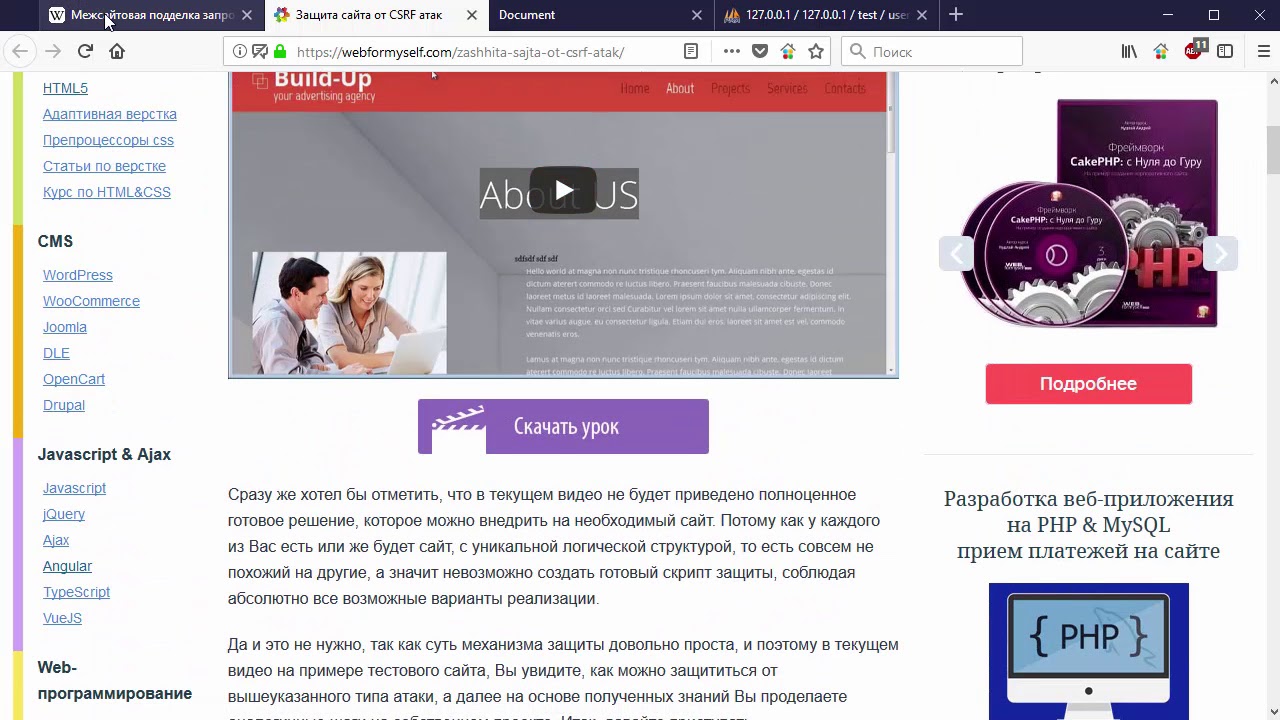The height and width of the screenshot is (720, 1280).
Task: Save the page to Pocket
Action: (x=760, y=52)
